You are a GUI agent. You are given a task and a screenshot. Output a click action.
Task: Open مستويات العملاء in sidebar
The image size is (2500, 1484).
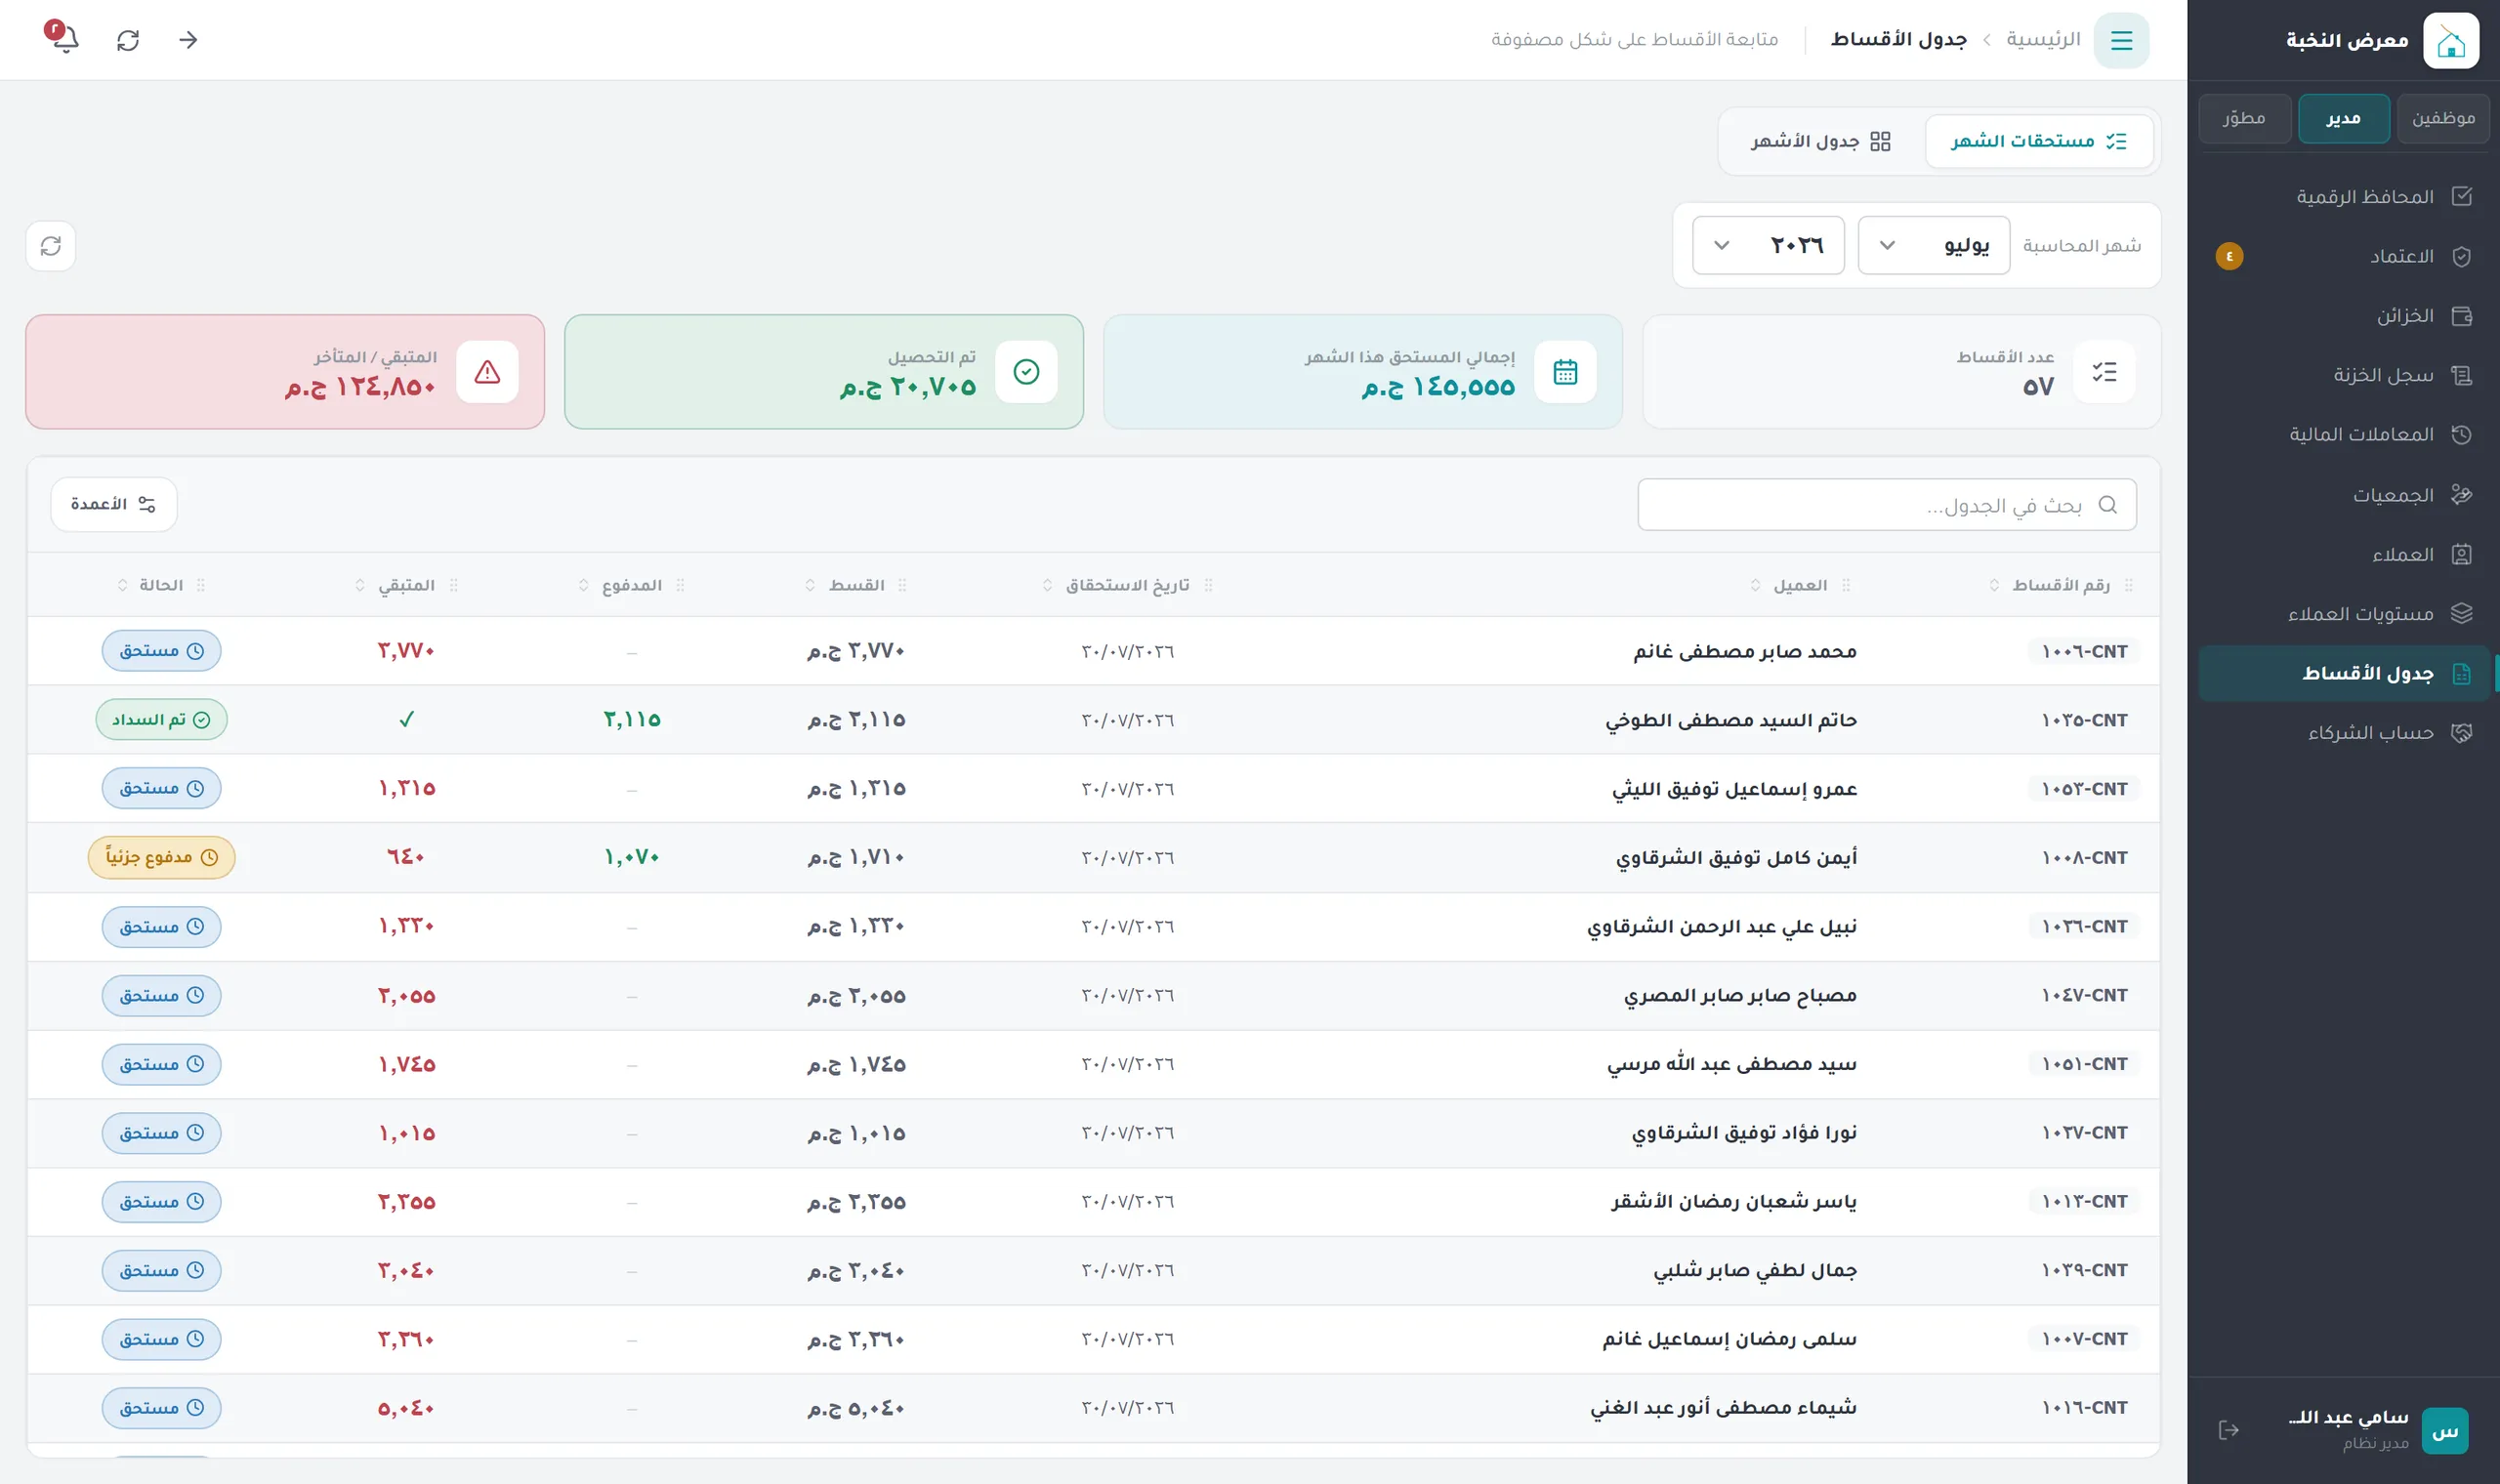(x=2343, y=614)
